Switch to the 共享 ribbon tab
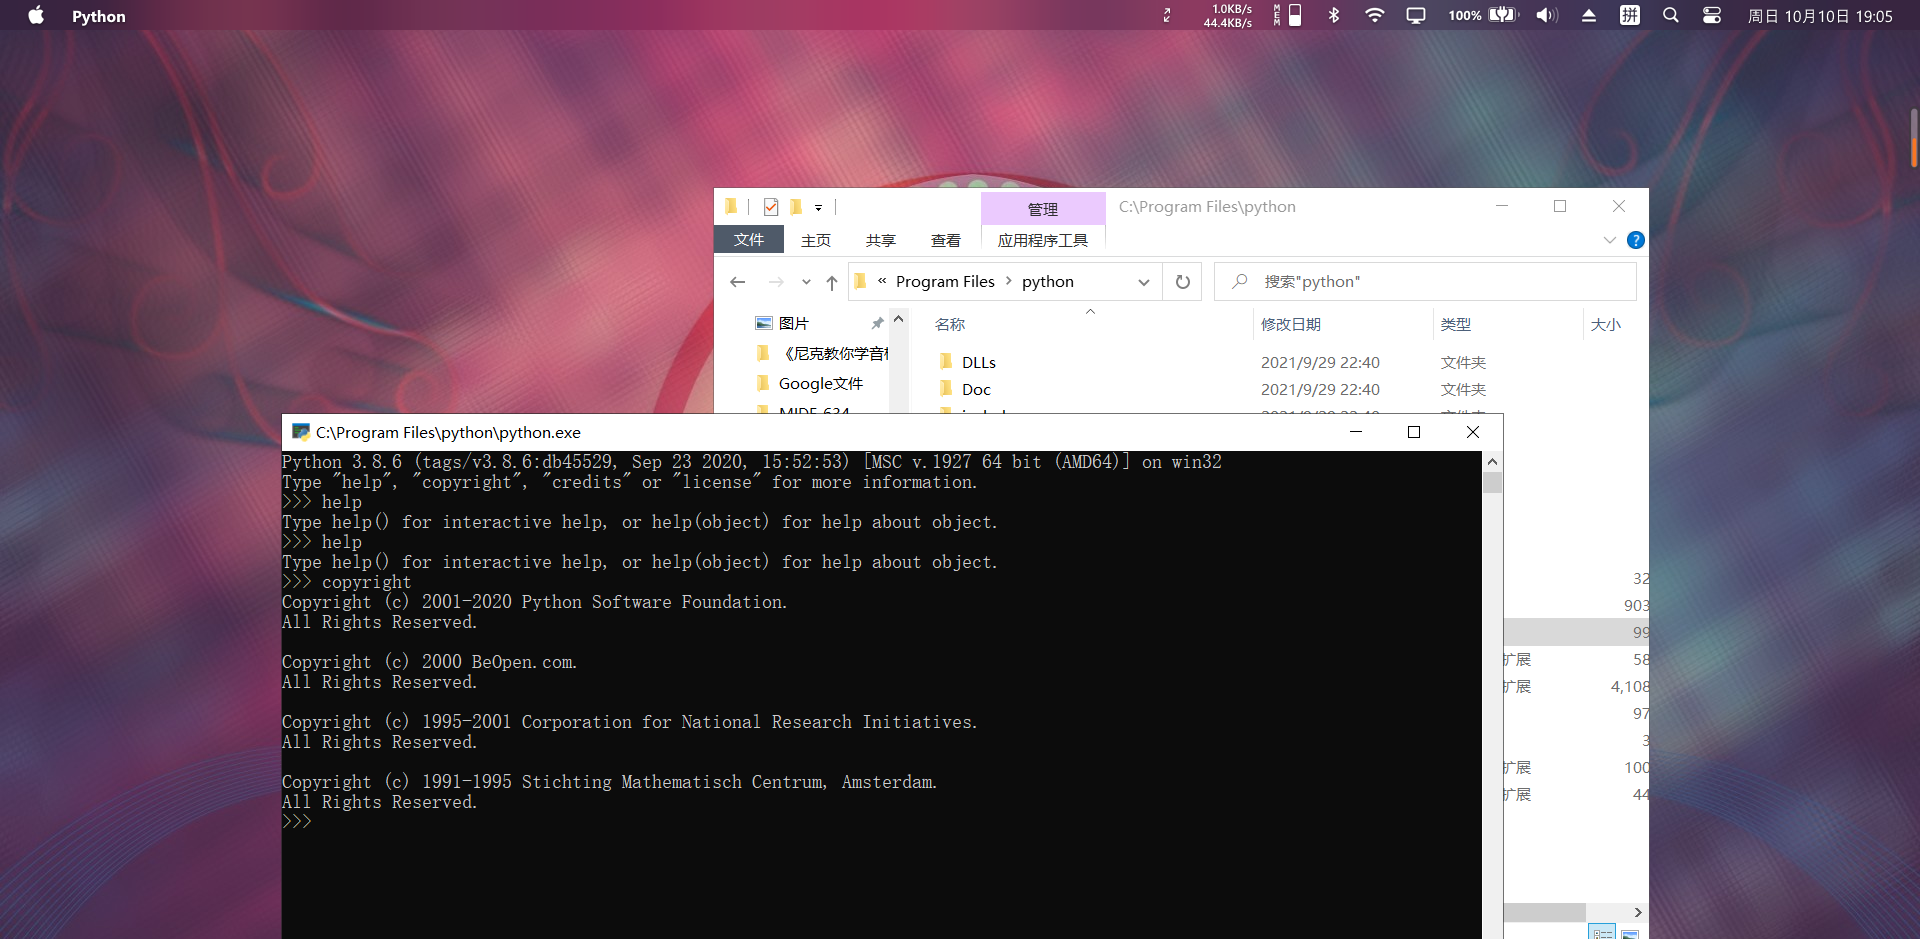Screen dimensions: 1920x939 (x=881, y=240)
